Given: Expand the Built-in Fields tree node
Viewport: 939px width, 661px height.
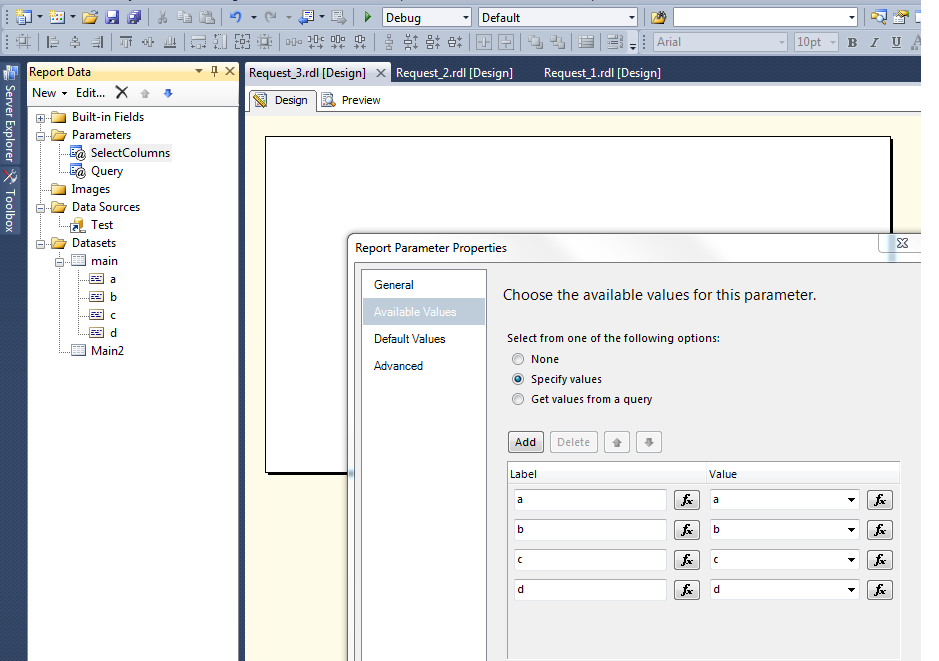Looking at the screenshot, I should [38, 116].
